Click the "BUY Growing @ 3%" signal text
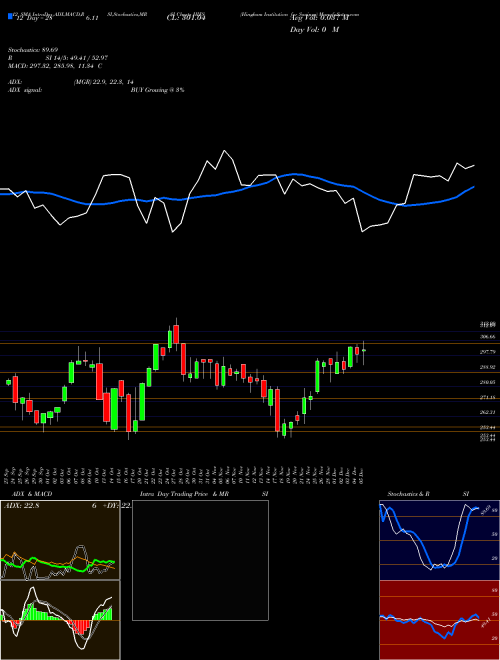The height and width of the screenshot is (660, 500). (x=157, y=90)
